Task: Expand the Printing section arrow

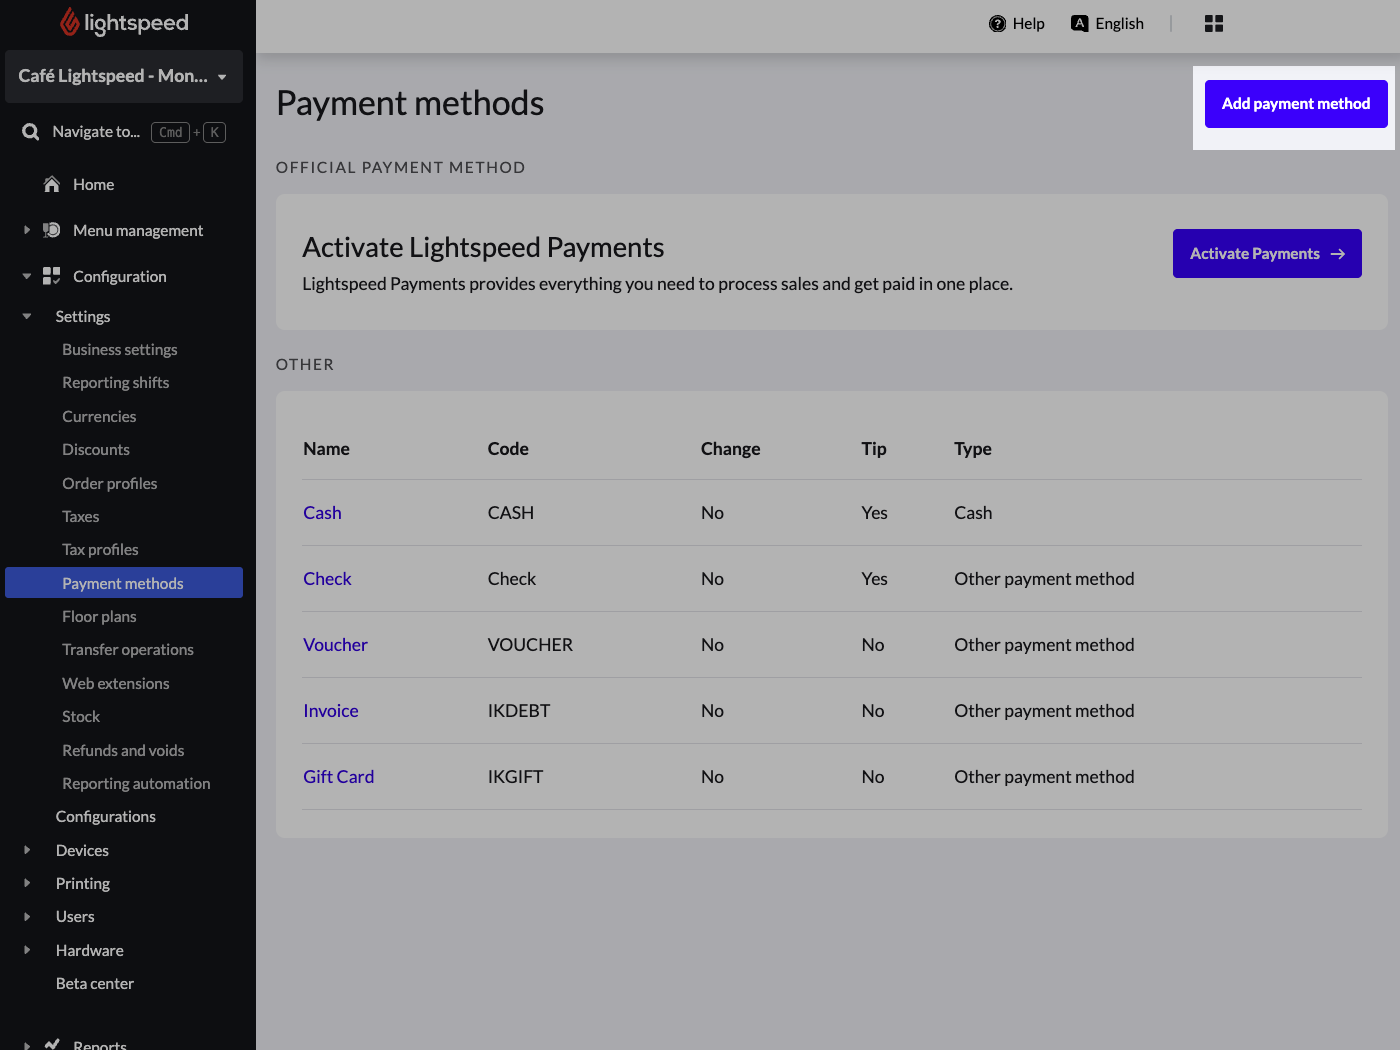Action: click(x=27, y=884)
